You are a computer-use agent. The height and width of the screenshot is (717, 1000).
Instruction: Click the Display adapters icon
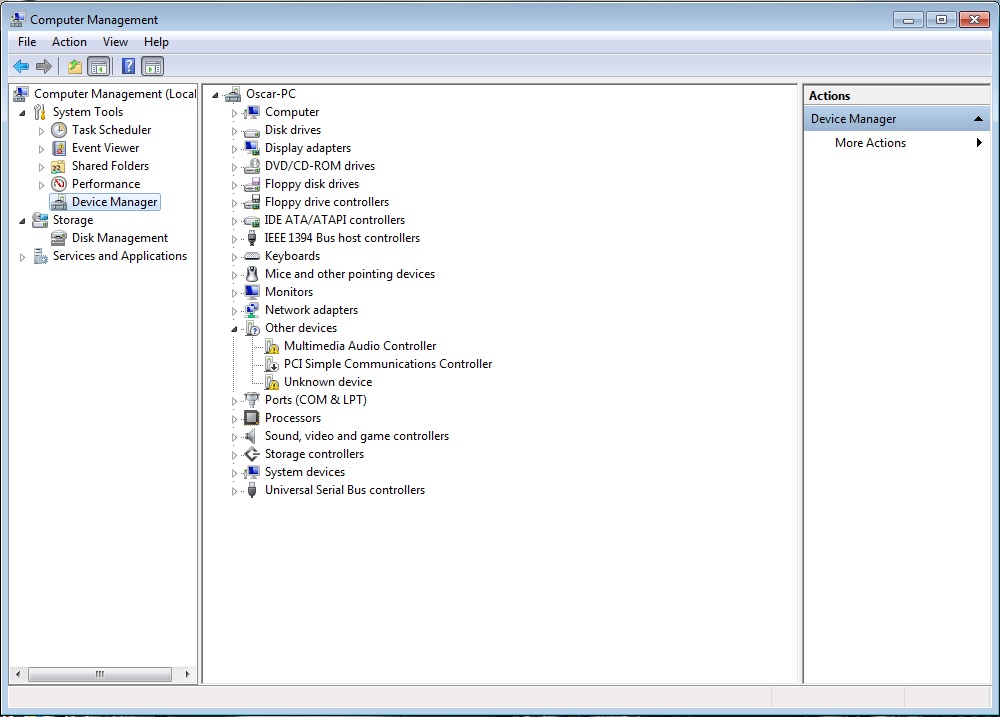pyautogui.click(x=252, y=148)
